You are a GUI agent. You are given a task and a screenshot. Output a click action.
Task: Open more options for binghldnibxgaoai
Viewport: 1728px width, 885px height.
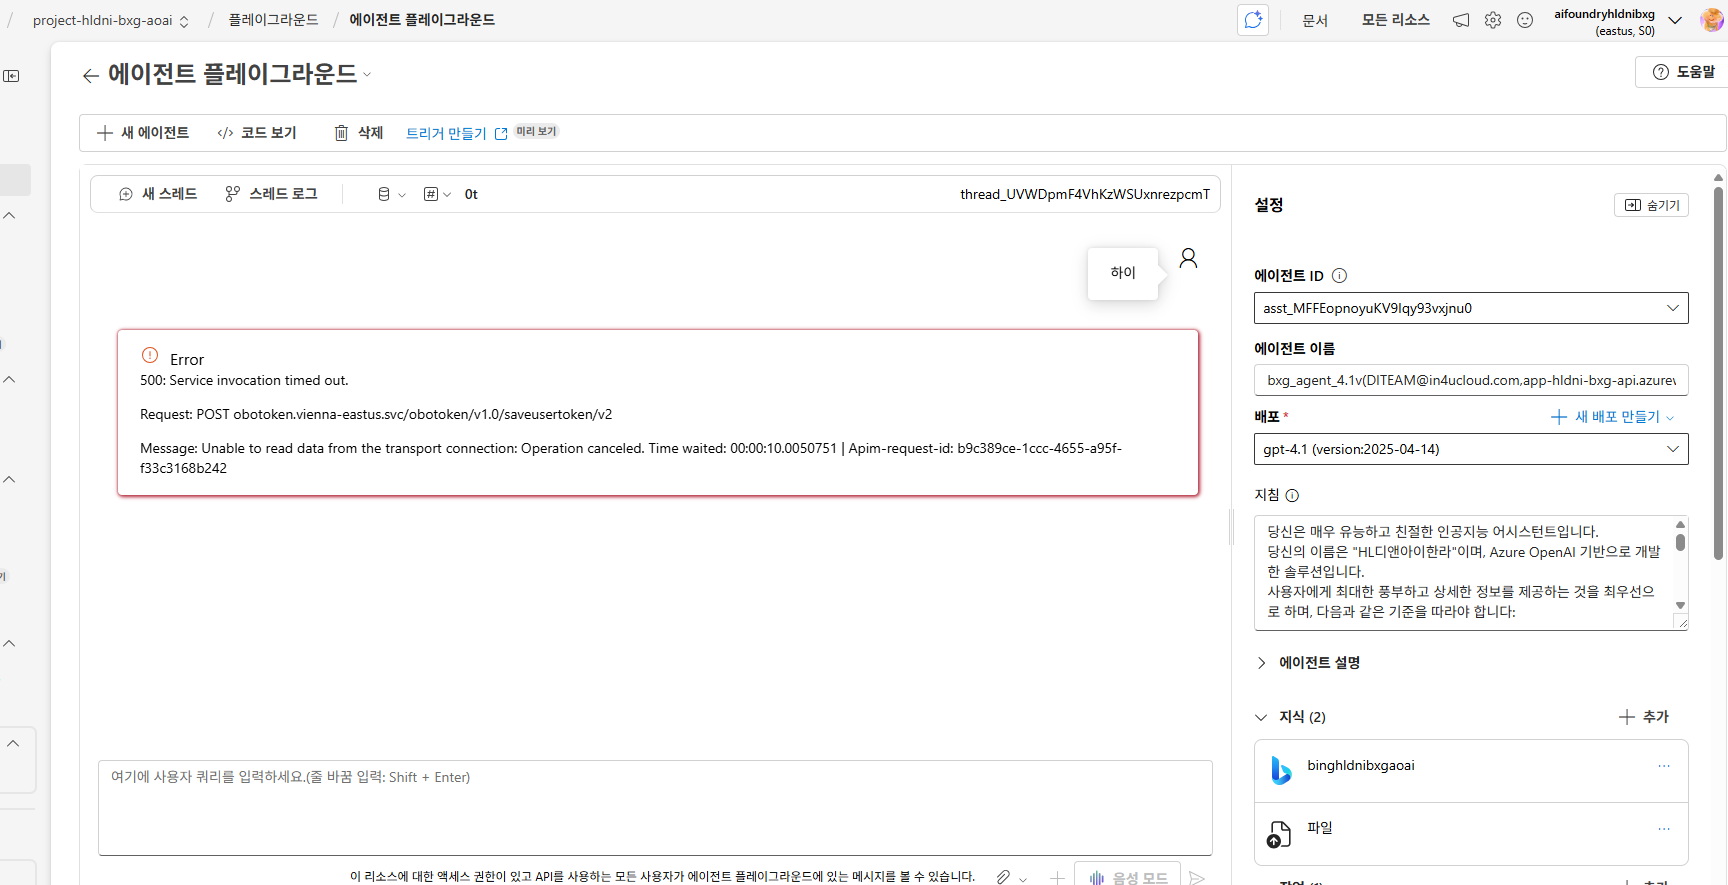1664,766
